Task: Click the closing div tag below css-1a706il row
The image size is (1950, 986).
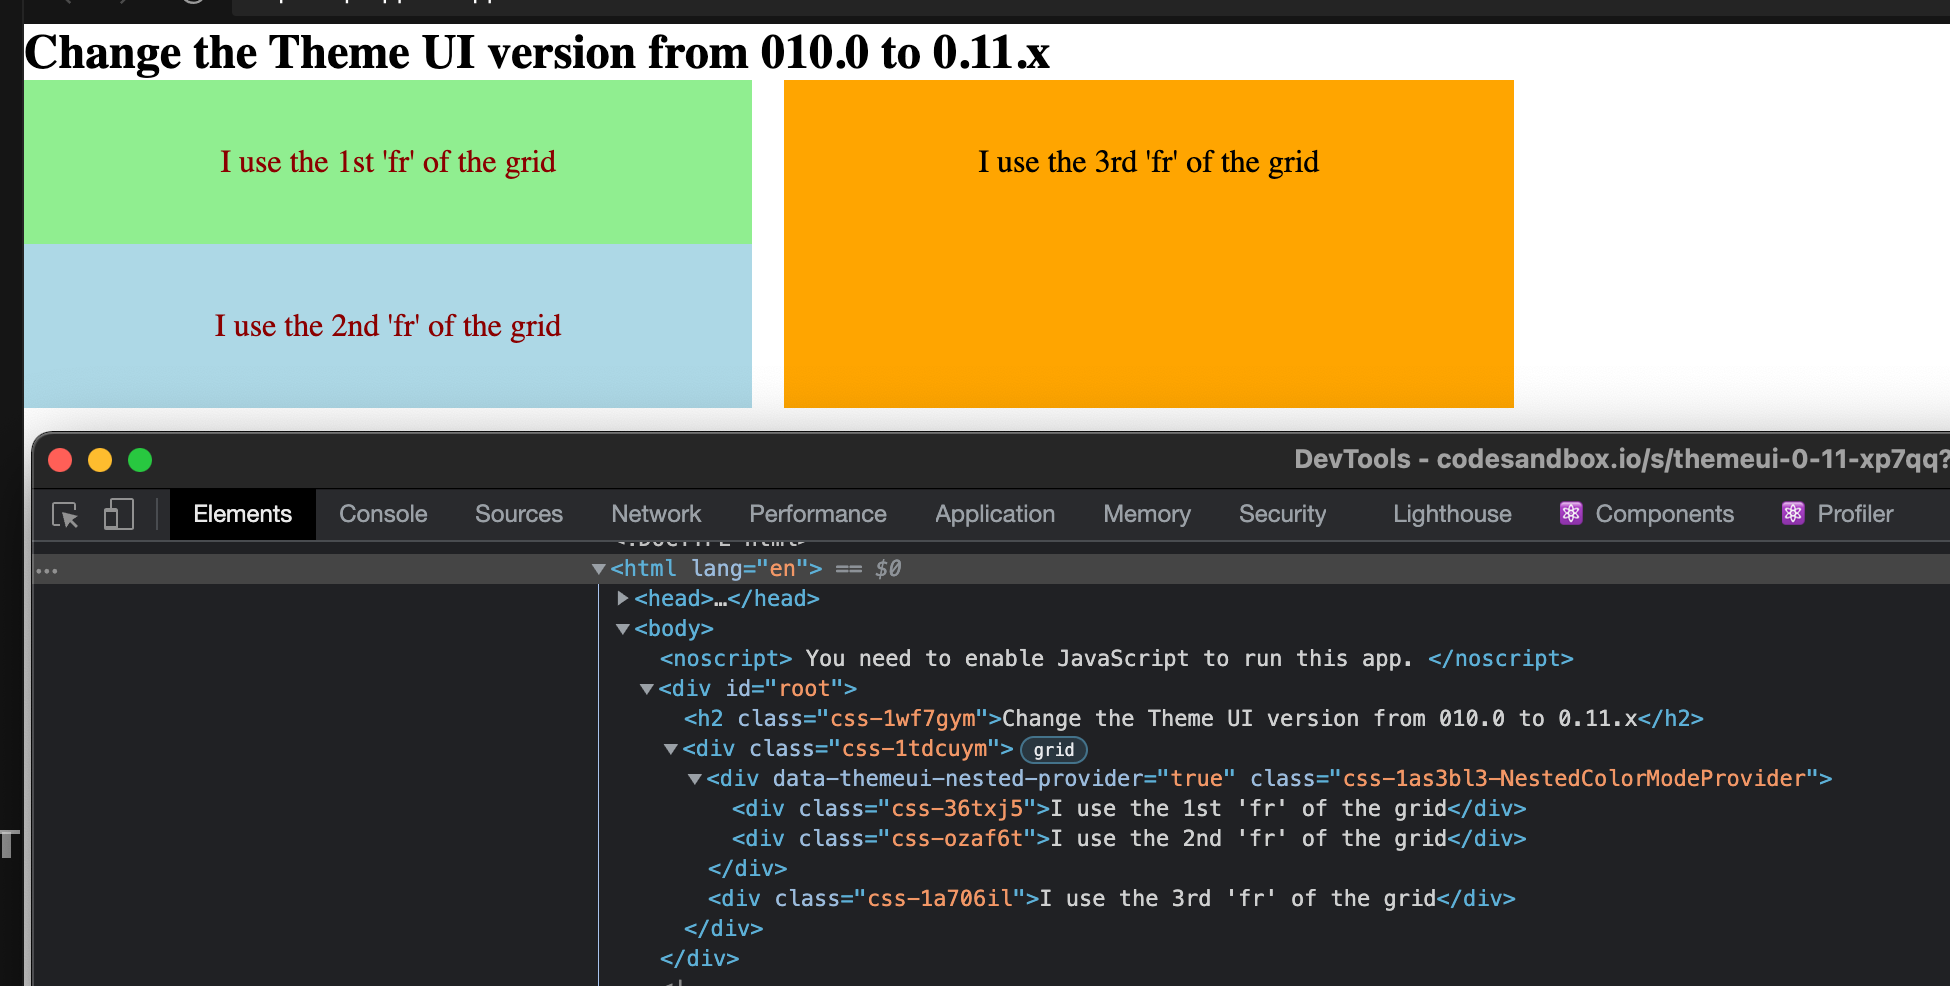Action: 723,929
